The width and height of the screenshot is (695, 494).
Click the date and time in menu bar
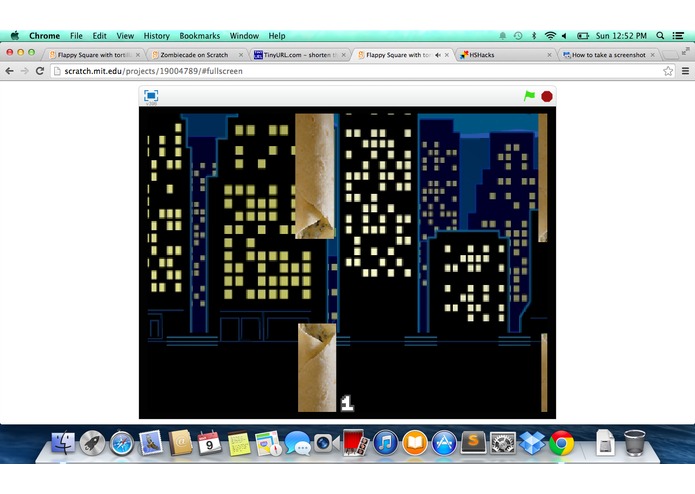point(621,35)
